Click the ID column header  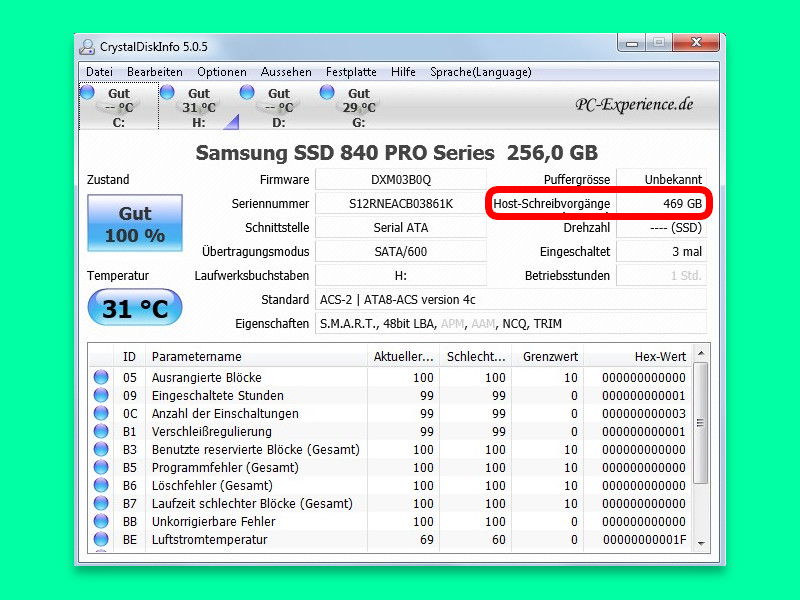(130, 357)
